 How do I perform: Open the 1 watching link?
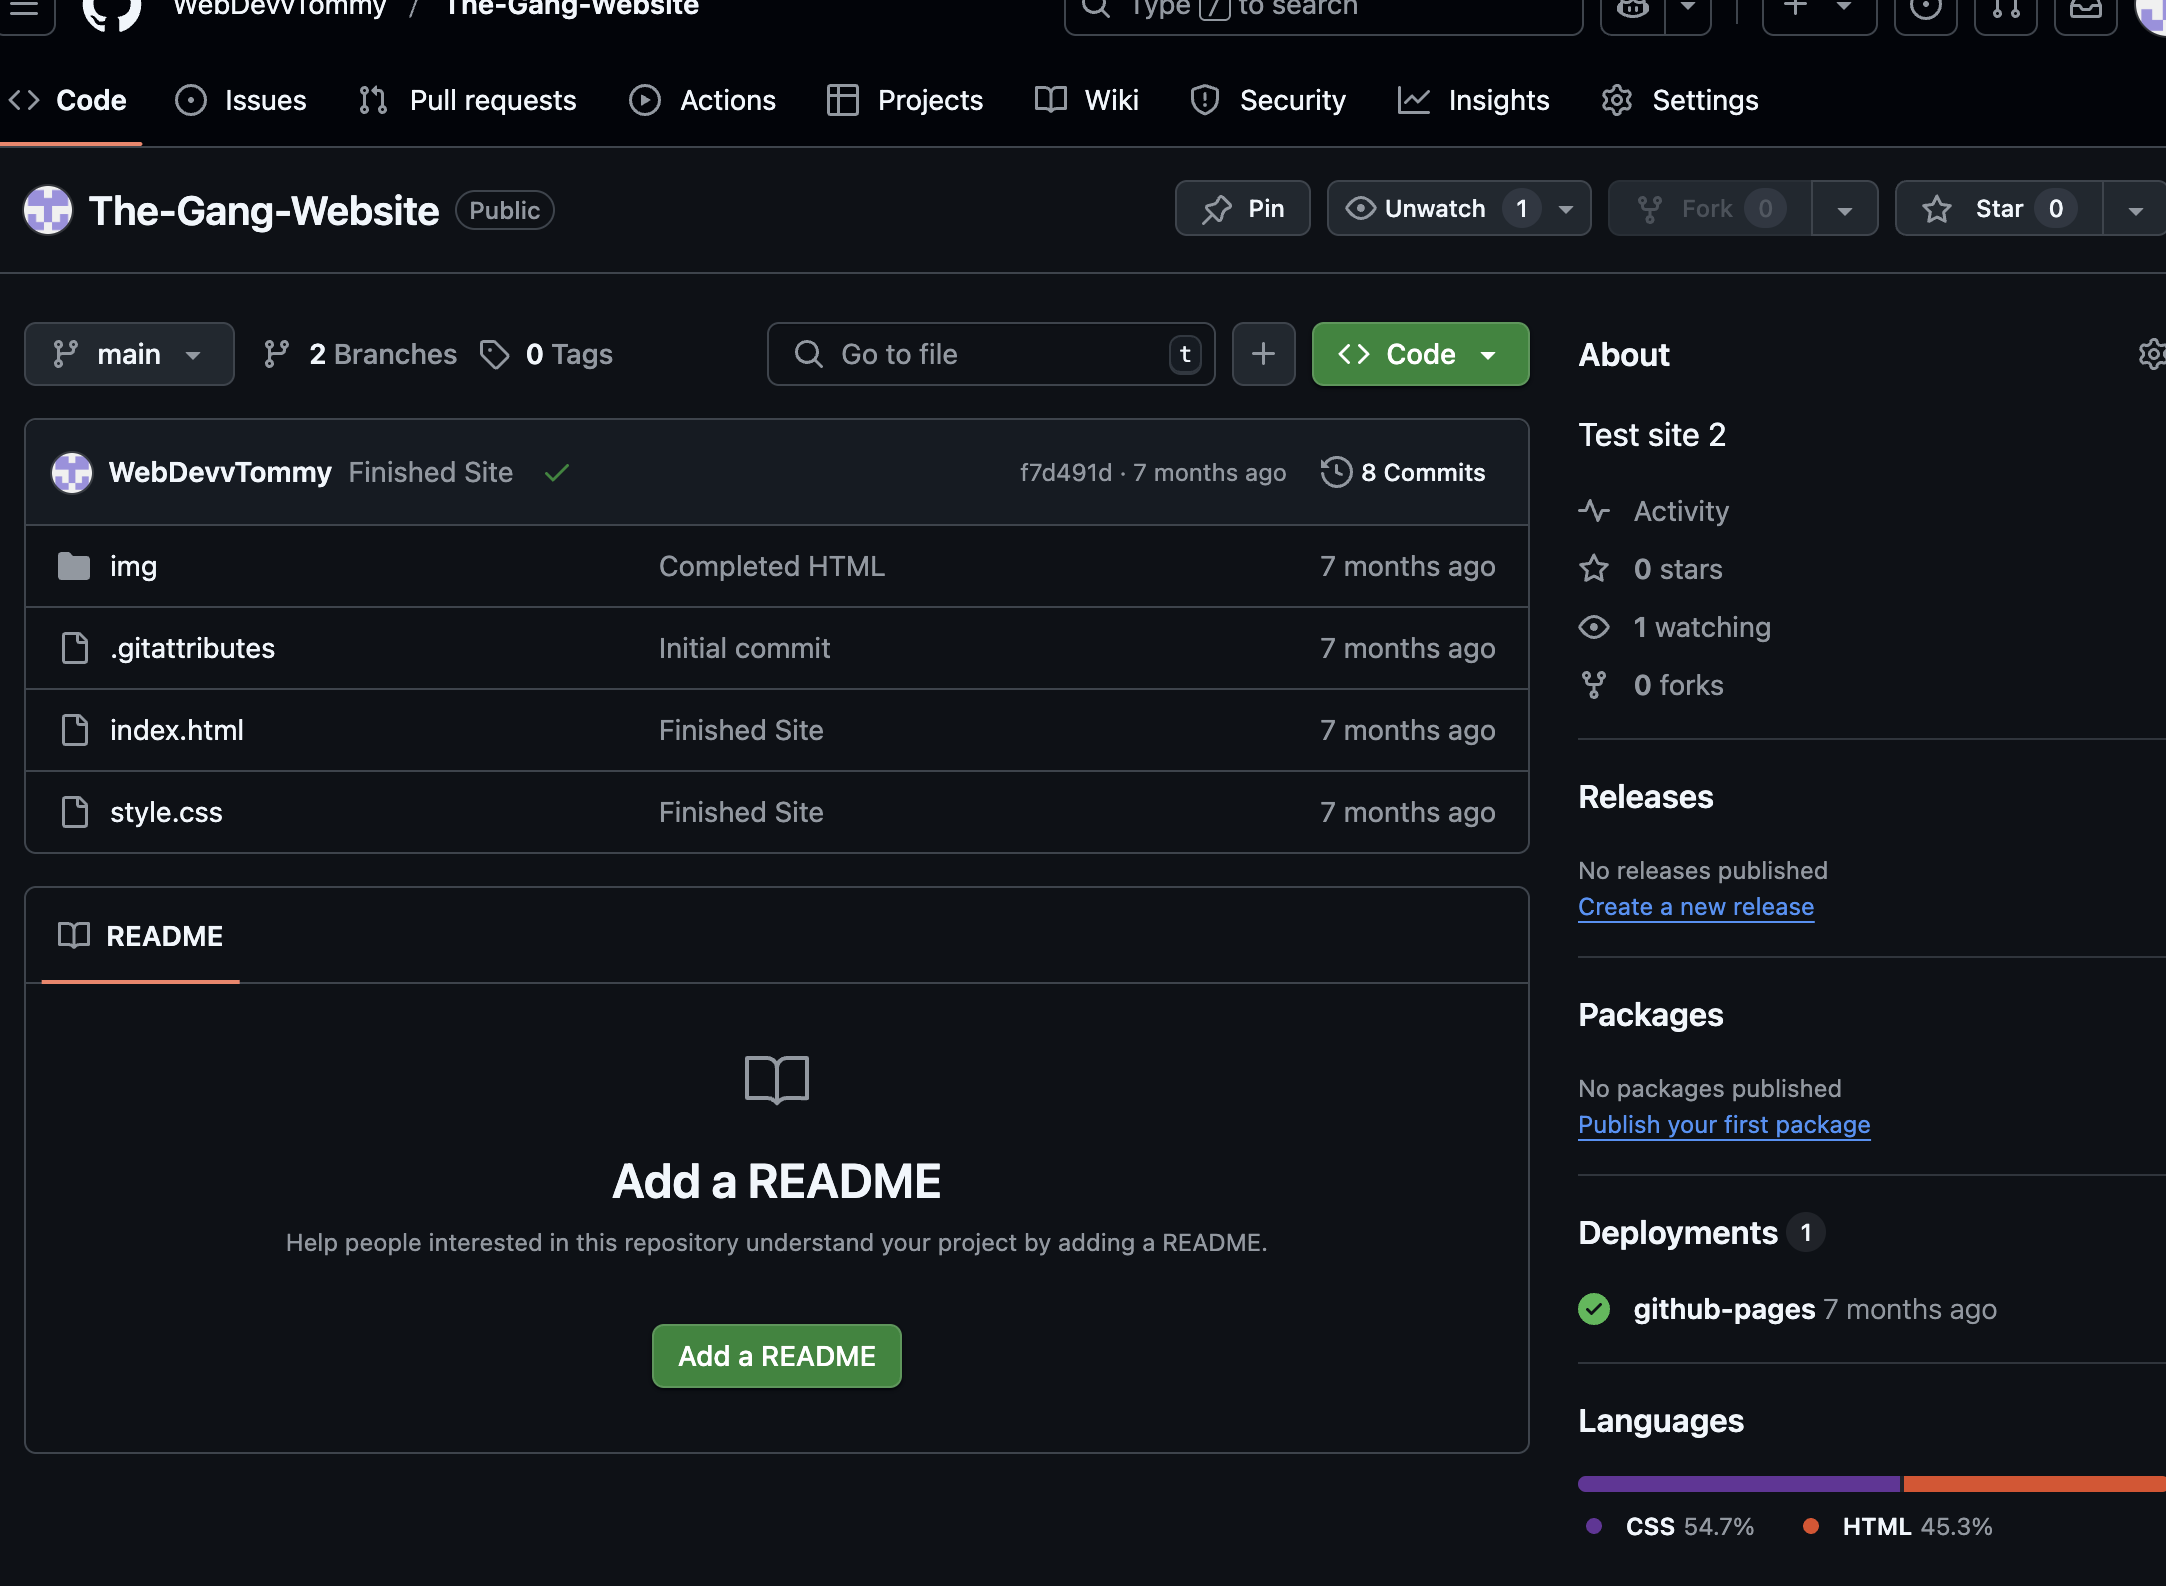click(x=1675, y=627)
